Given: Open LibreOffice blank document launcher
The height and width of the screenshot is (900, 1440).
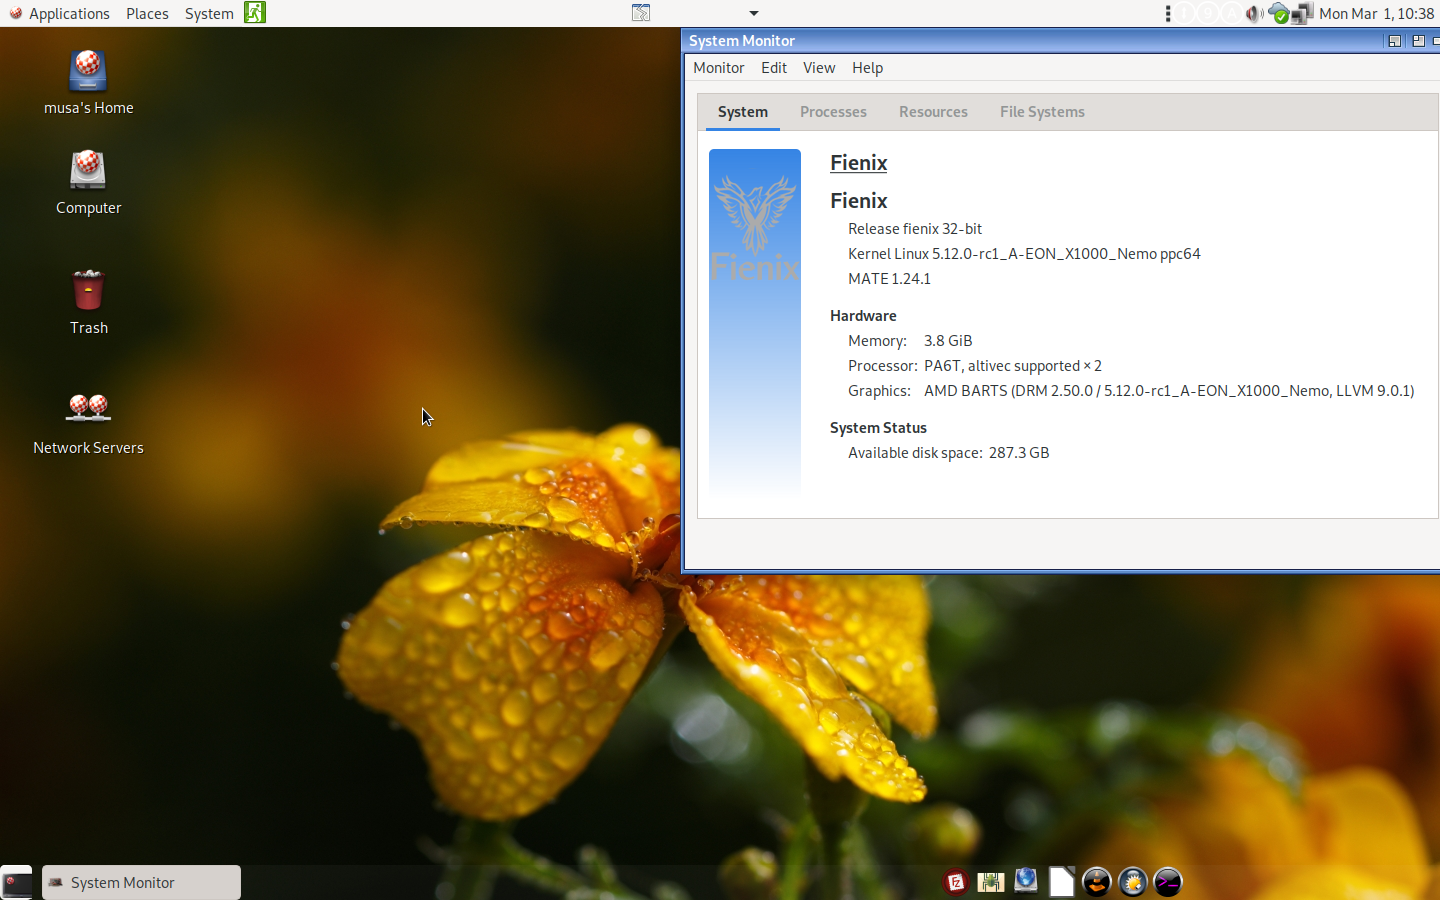Looking at the screenshot, I should [1061, 882].
